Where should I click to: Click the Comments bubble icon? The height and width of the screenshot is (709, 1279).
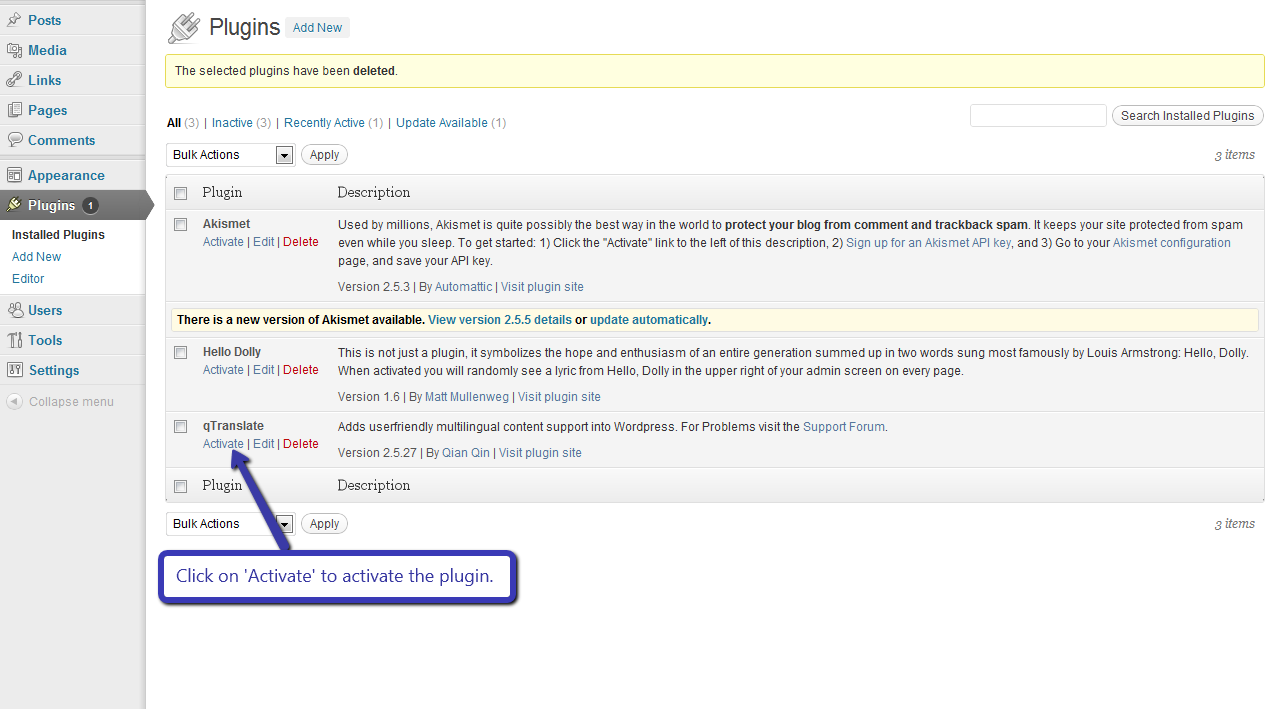14,140
